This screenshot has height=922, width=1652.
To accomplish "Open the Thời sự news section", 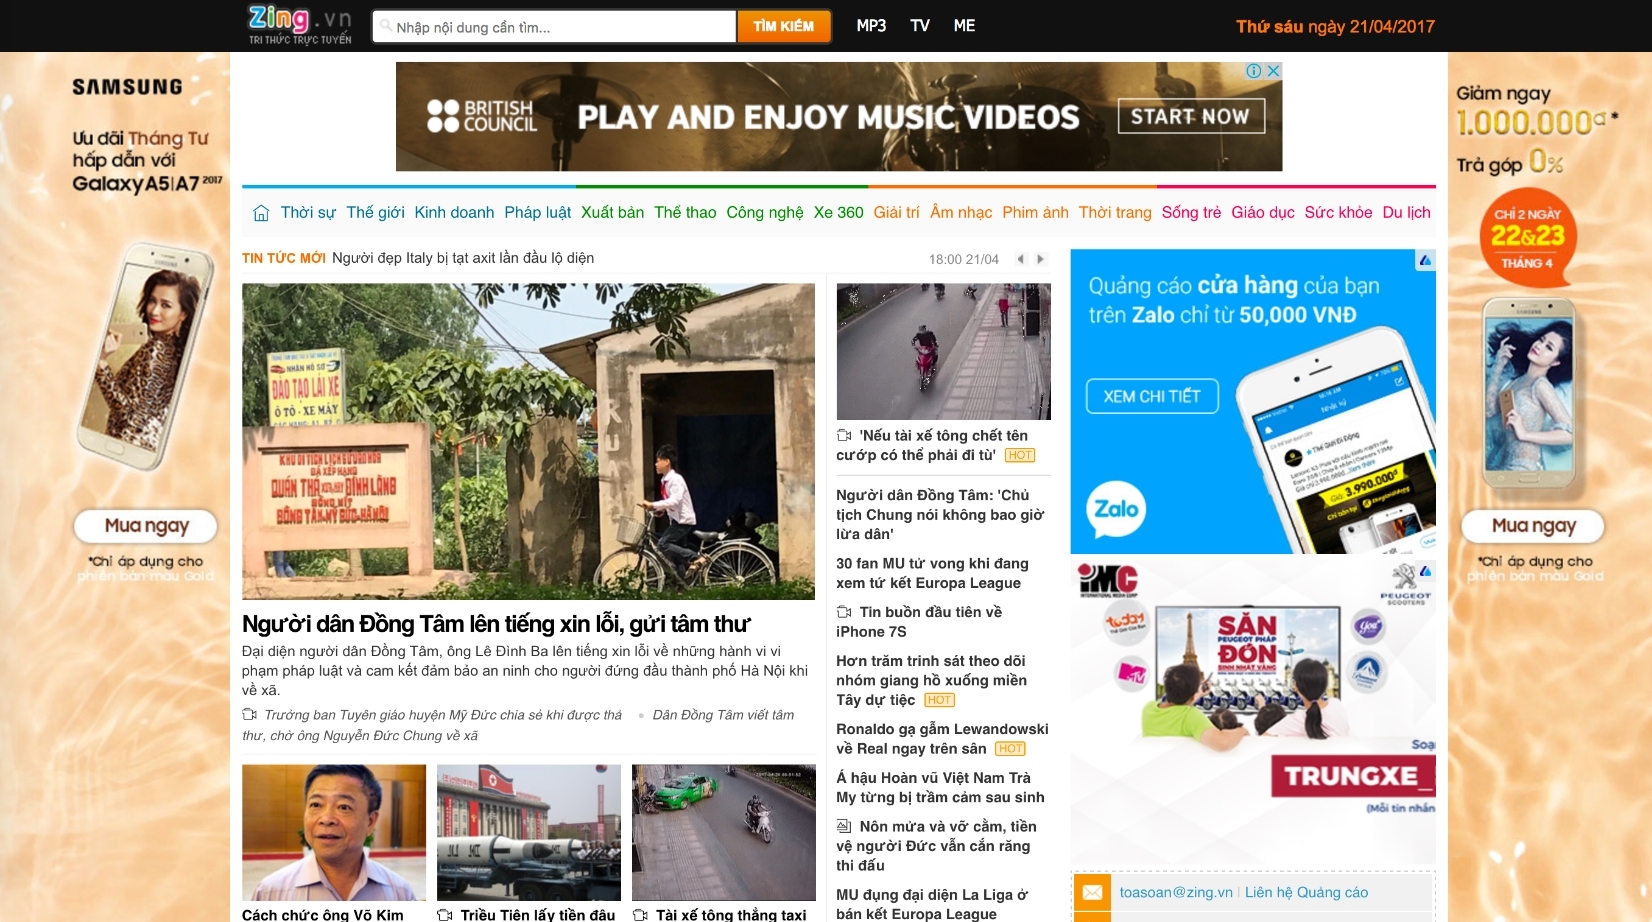I will [x=308, y=212].
